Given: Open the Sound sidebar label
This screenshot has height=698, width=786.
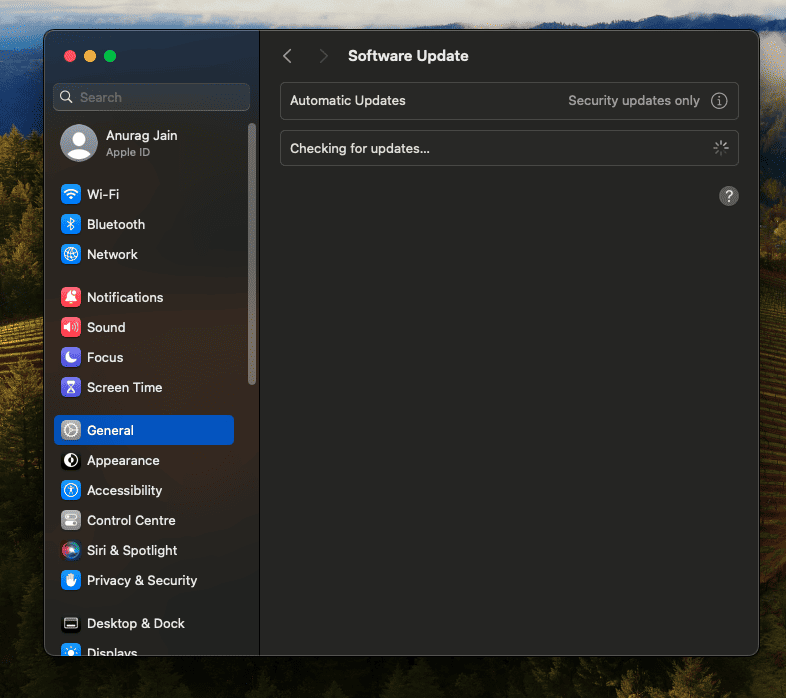Looking at the screenshot, I should (x=106, y=328).
